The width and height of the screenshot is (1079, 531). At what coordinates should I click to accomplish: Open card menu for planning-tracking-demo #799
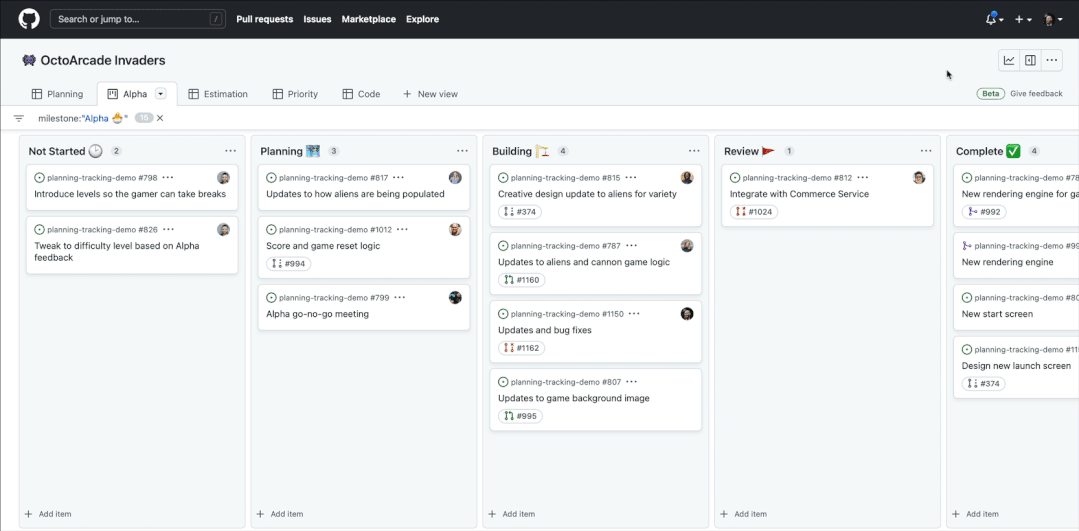pos(400,297)
